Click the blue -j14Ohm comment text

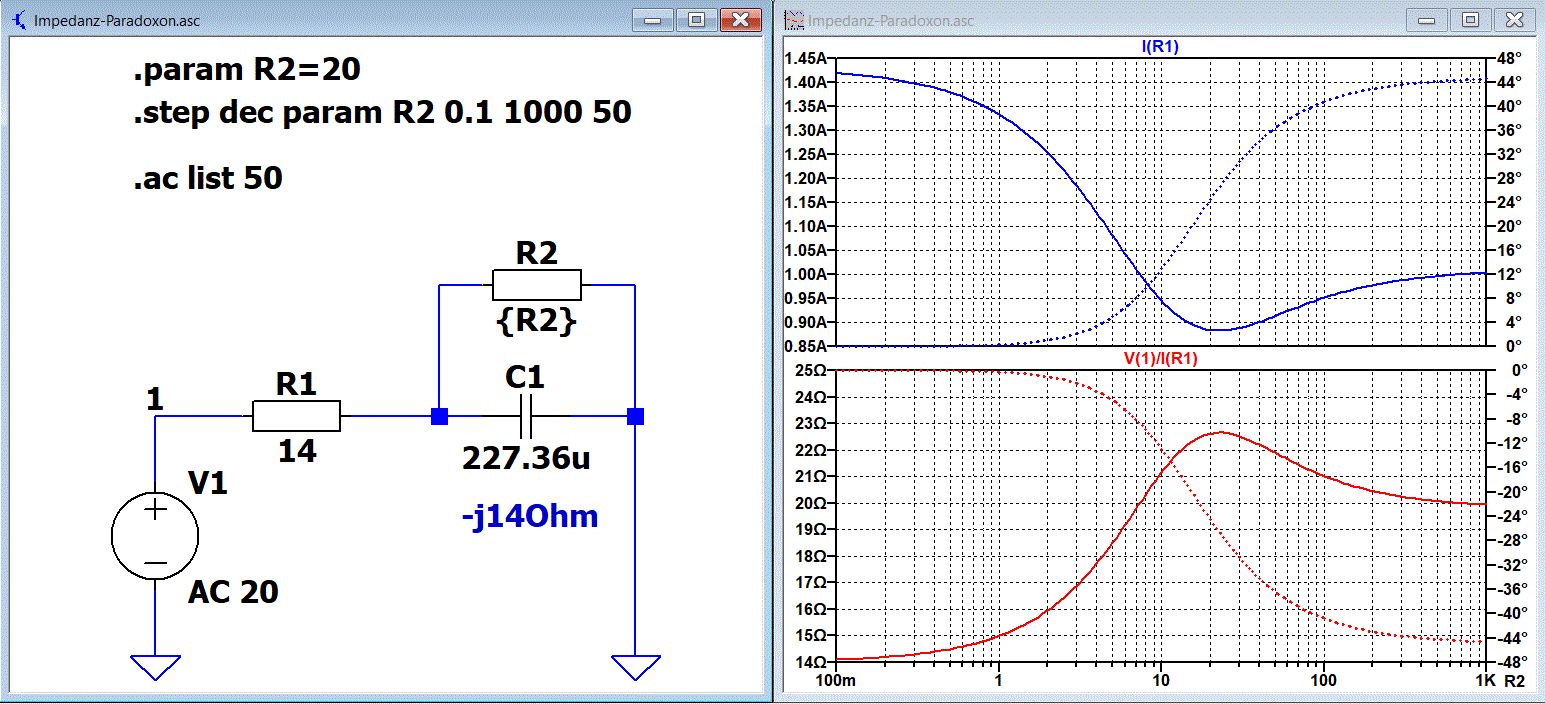pyautogui.click(x=530, y=517)
